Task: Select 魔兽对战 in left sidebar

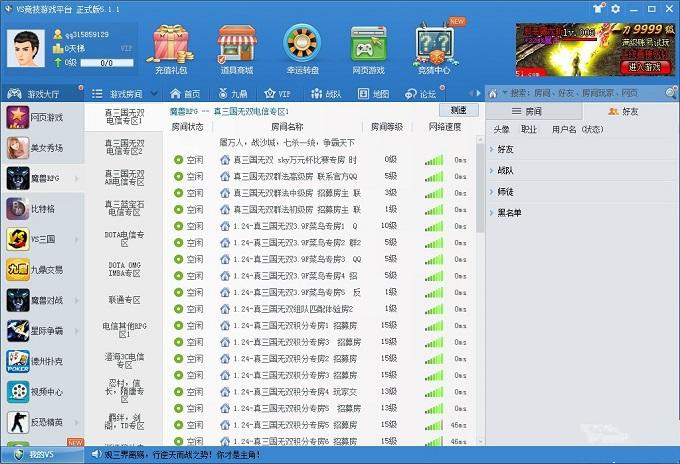Action: coord(42,300)
